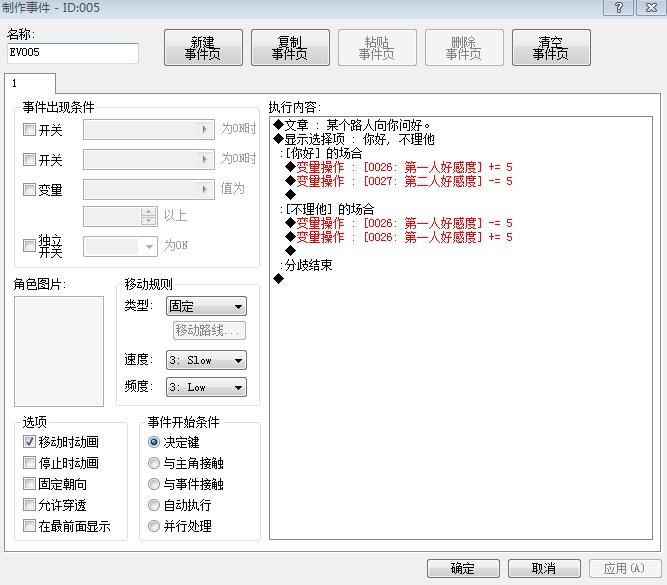
Task: Select the [你好] 的场合 branch line
Action: tap(322, 153)
